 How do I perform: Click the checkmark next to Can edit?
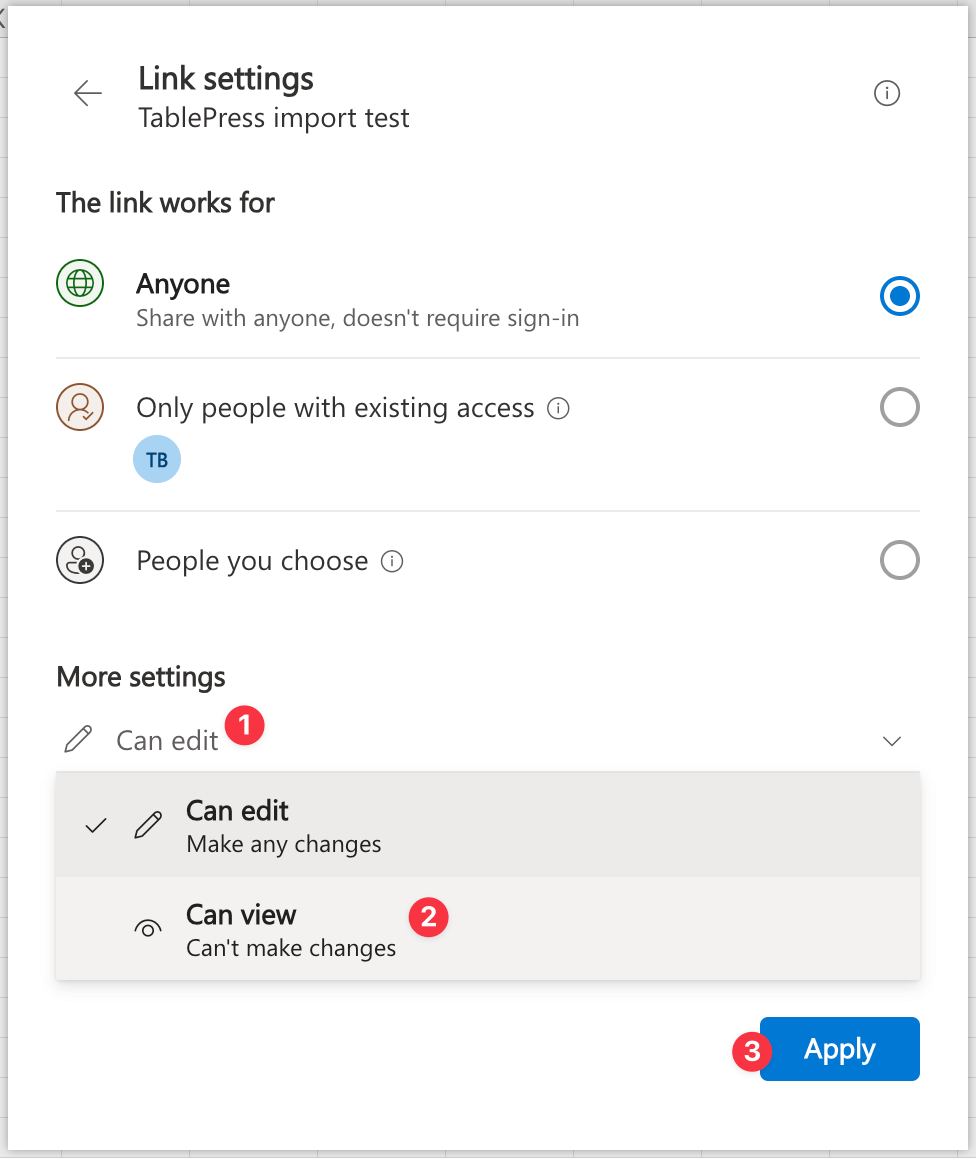95,825
